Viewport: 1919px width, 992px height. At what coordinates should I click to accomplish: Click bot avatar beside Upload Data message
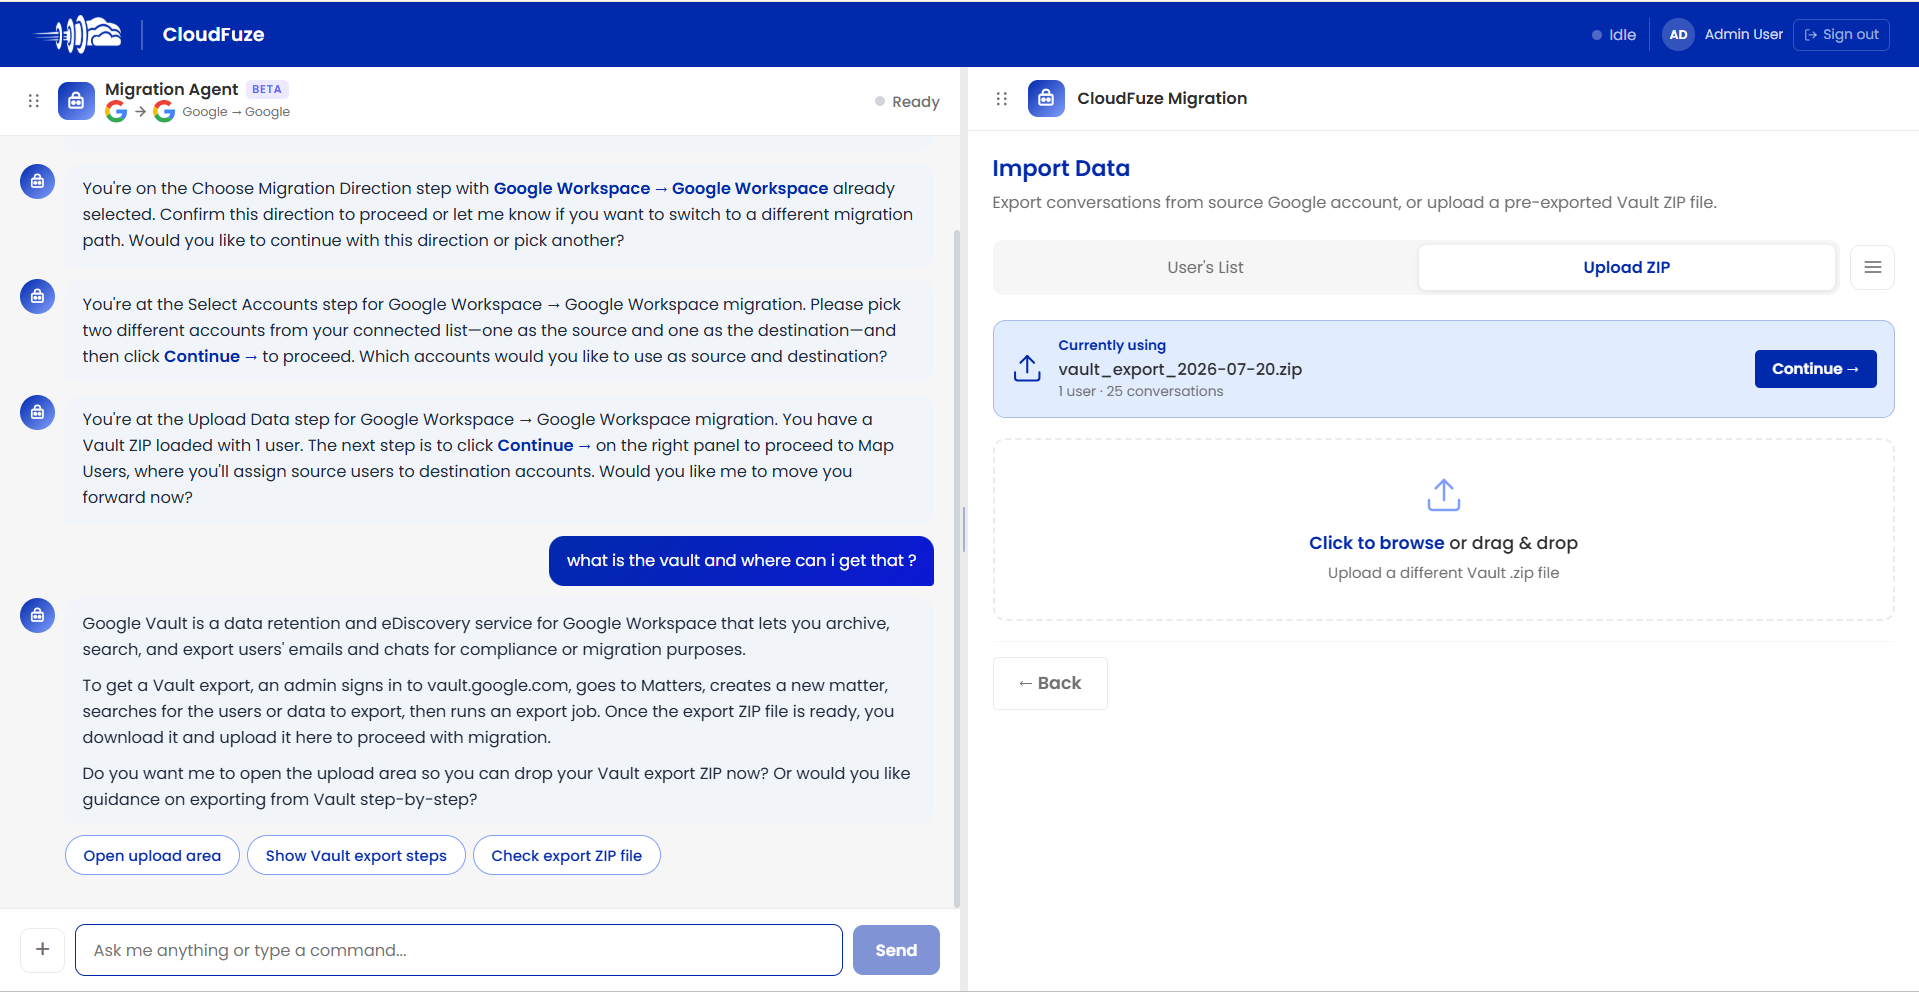click(x=37, y=412)
